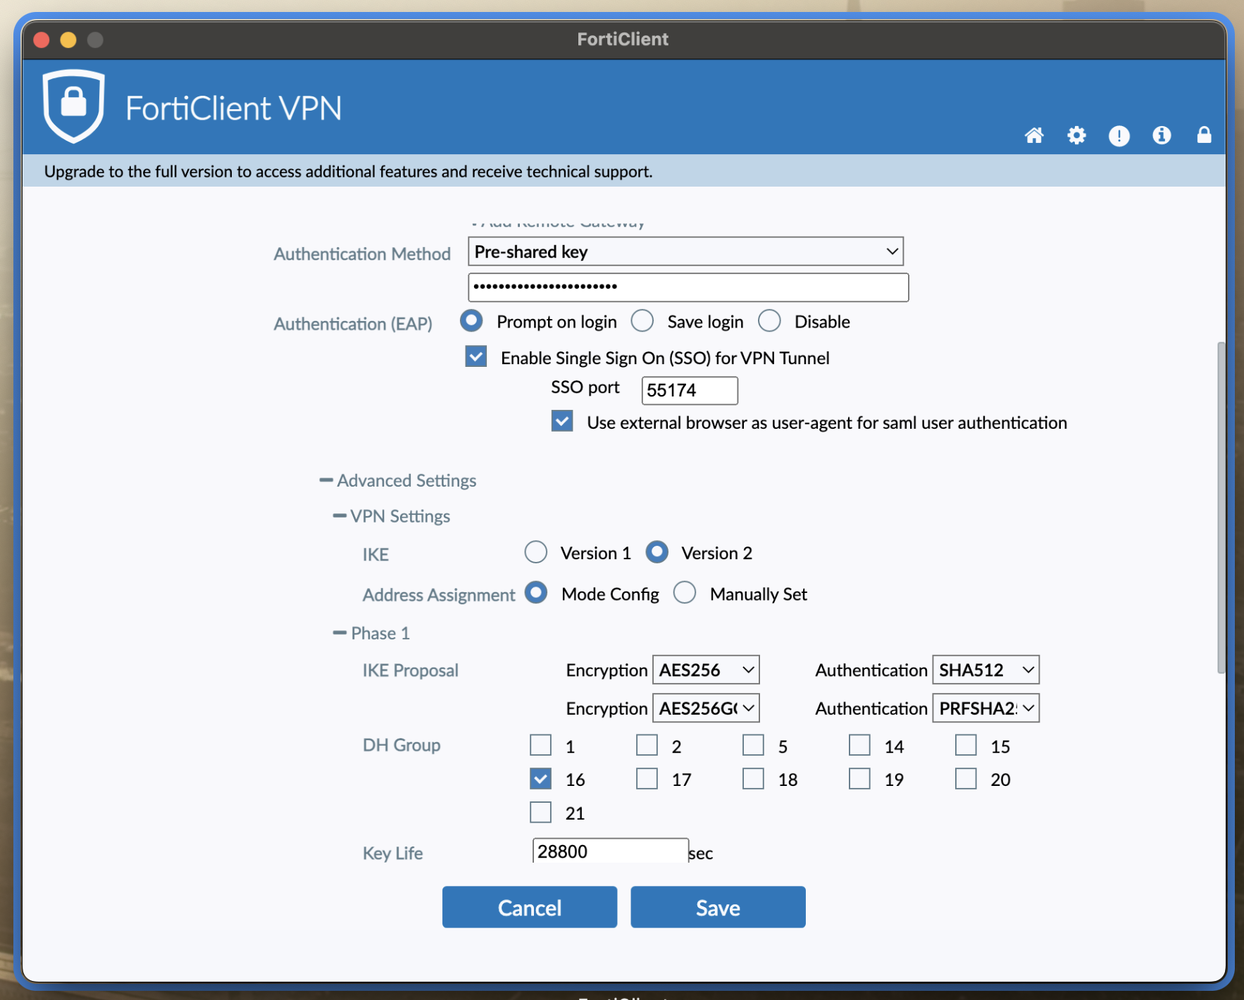Viewport: 1244px width, 1000px height.
Task: Click the Save button
Action: click(x=718, y=907)
